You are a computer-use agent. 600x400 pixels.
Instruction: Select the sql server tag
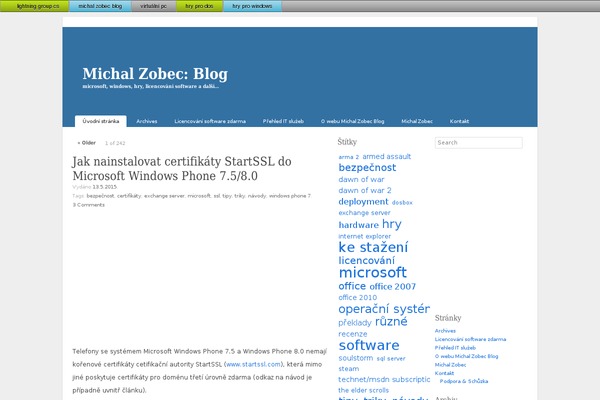click(x=391, y=359)
